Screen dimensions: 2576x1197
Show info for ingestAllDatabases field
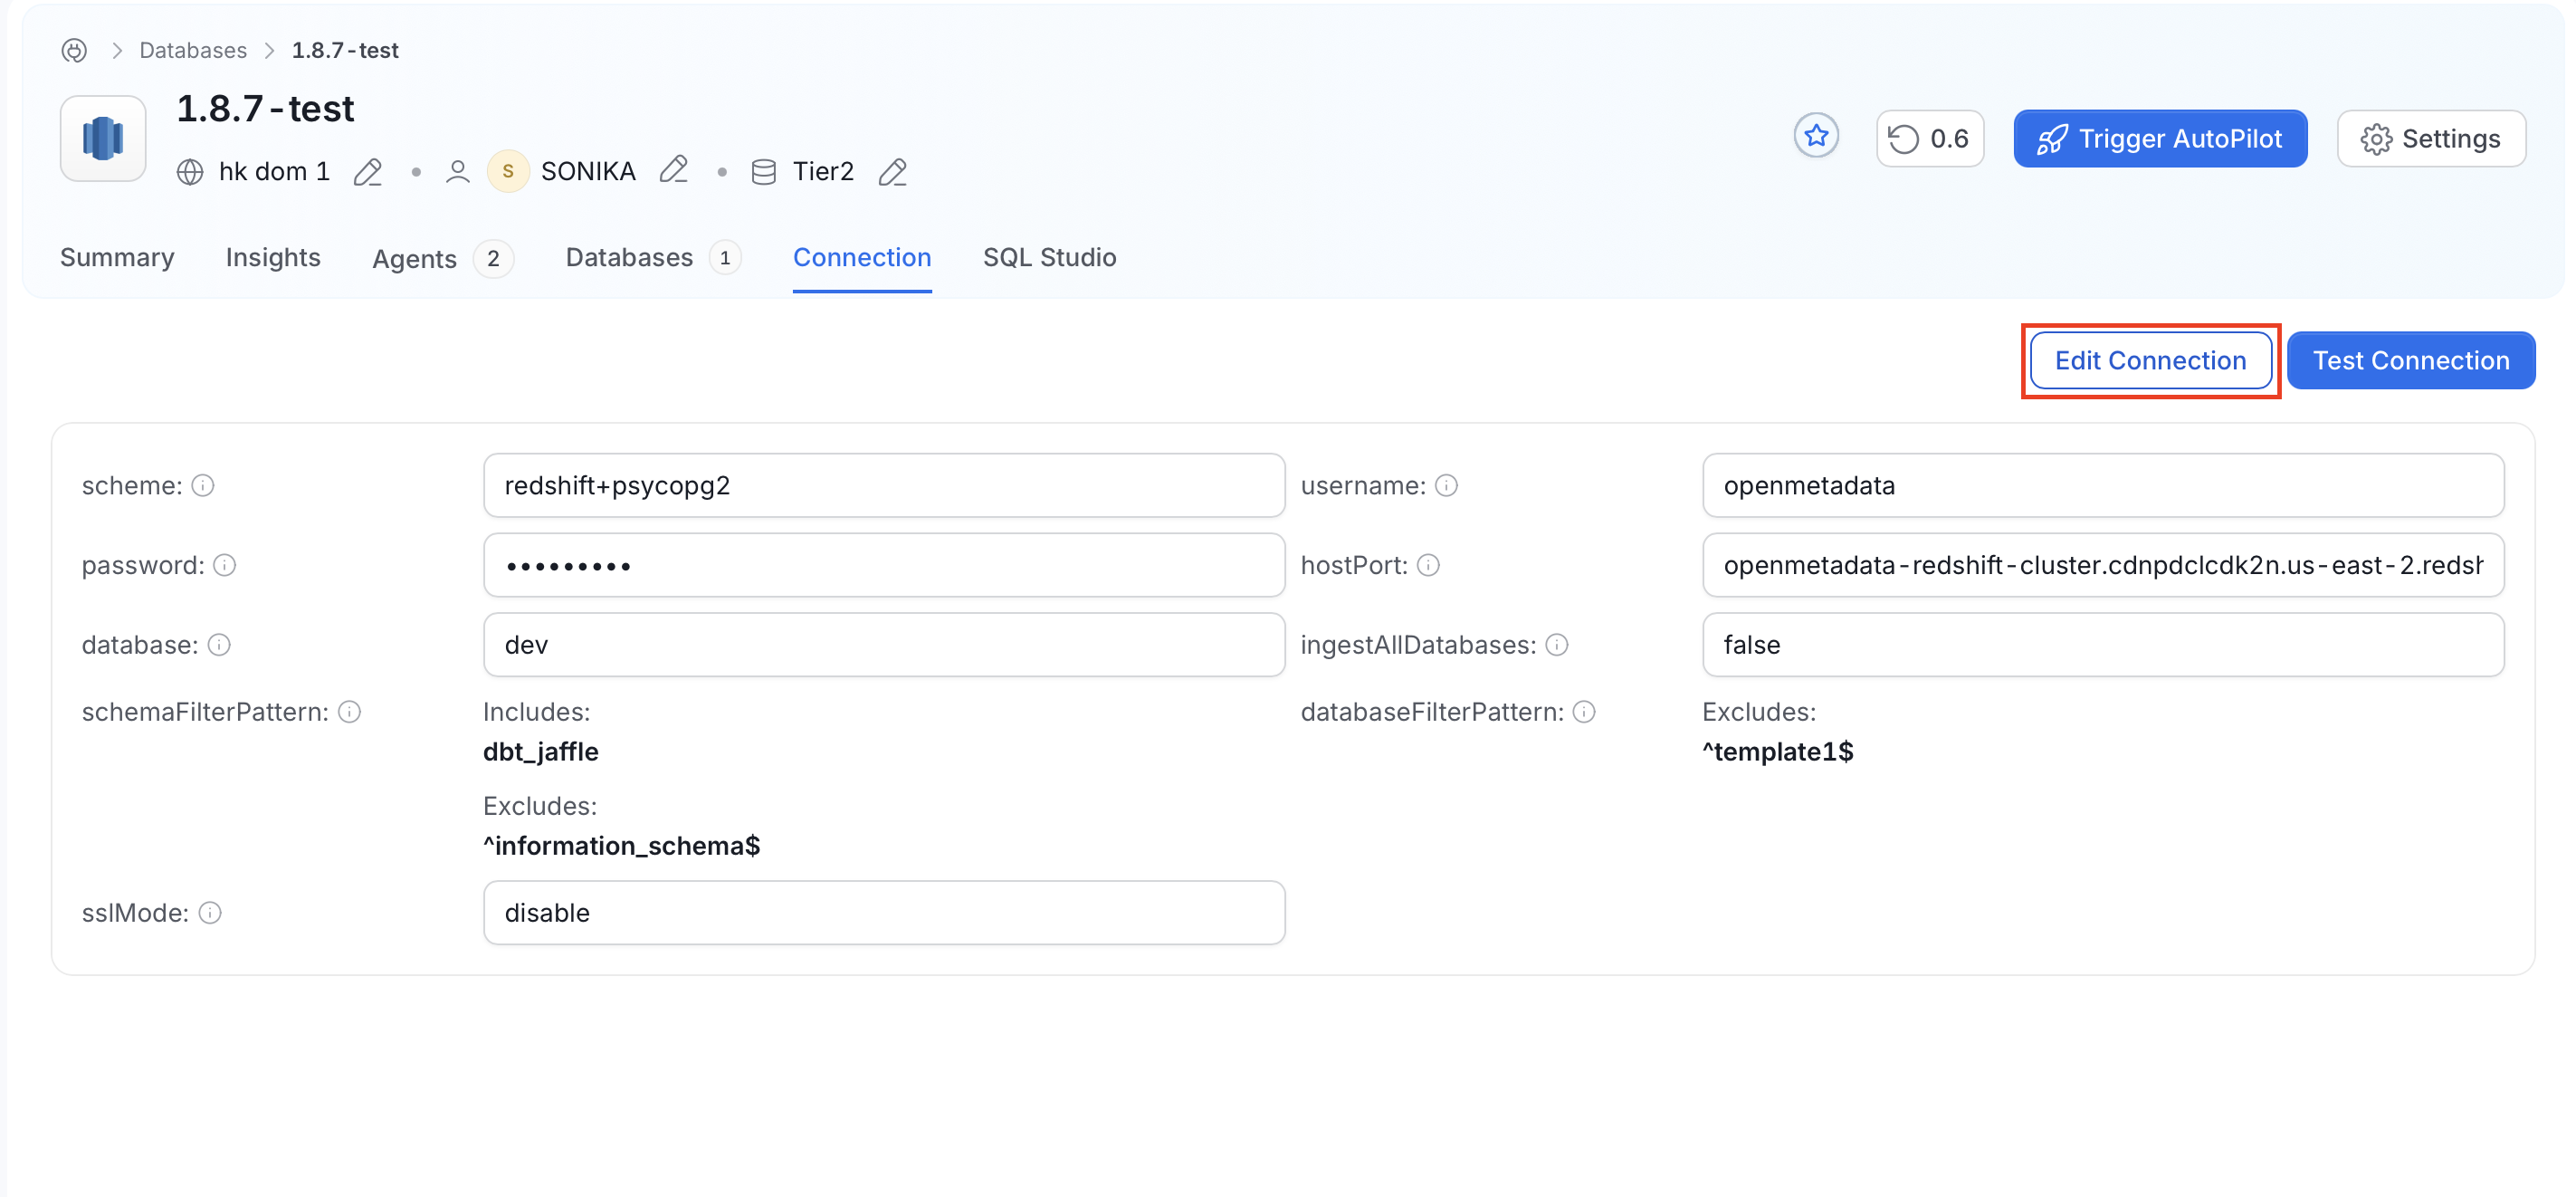[1557, 645]
